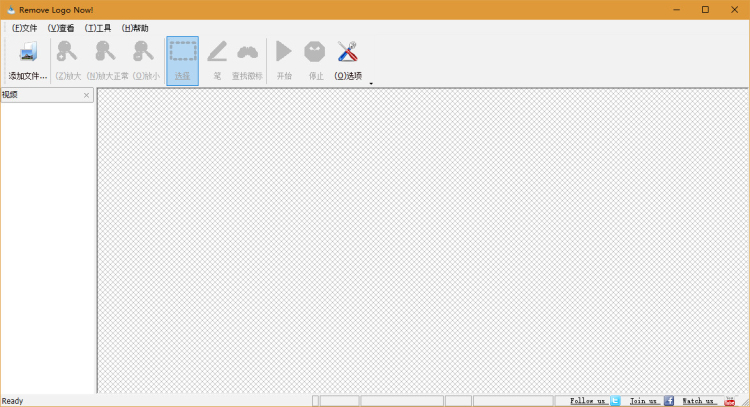
Task: Expand the toolbar overflow arrow
Action: coord(371,84)
